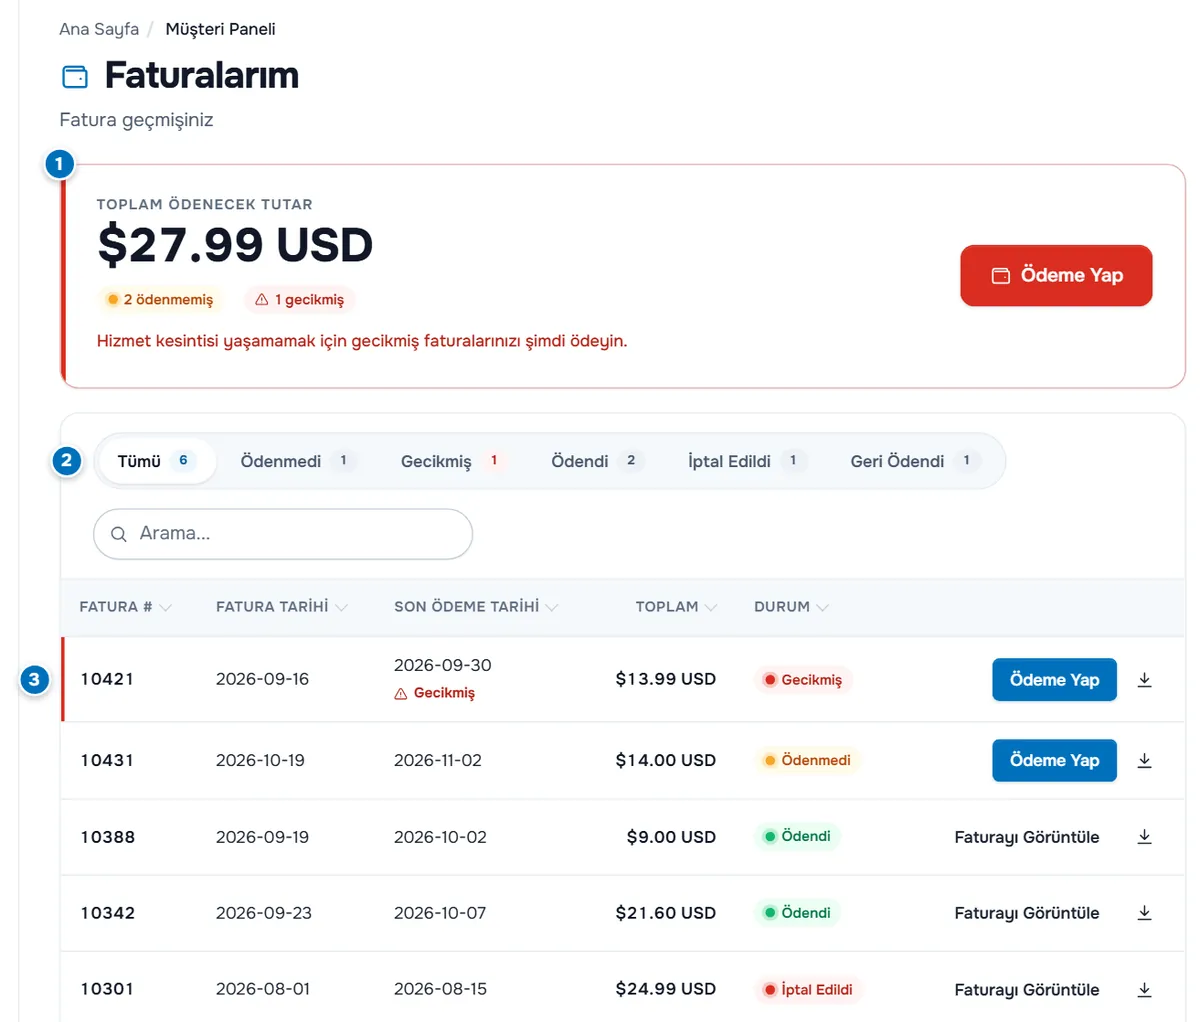
Task: Click the search magnifier icon
Action: click(x=118, y=534)
